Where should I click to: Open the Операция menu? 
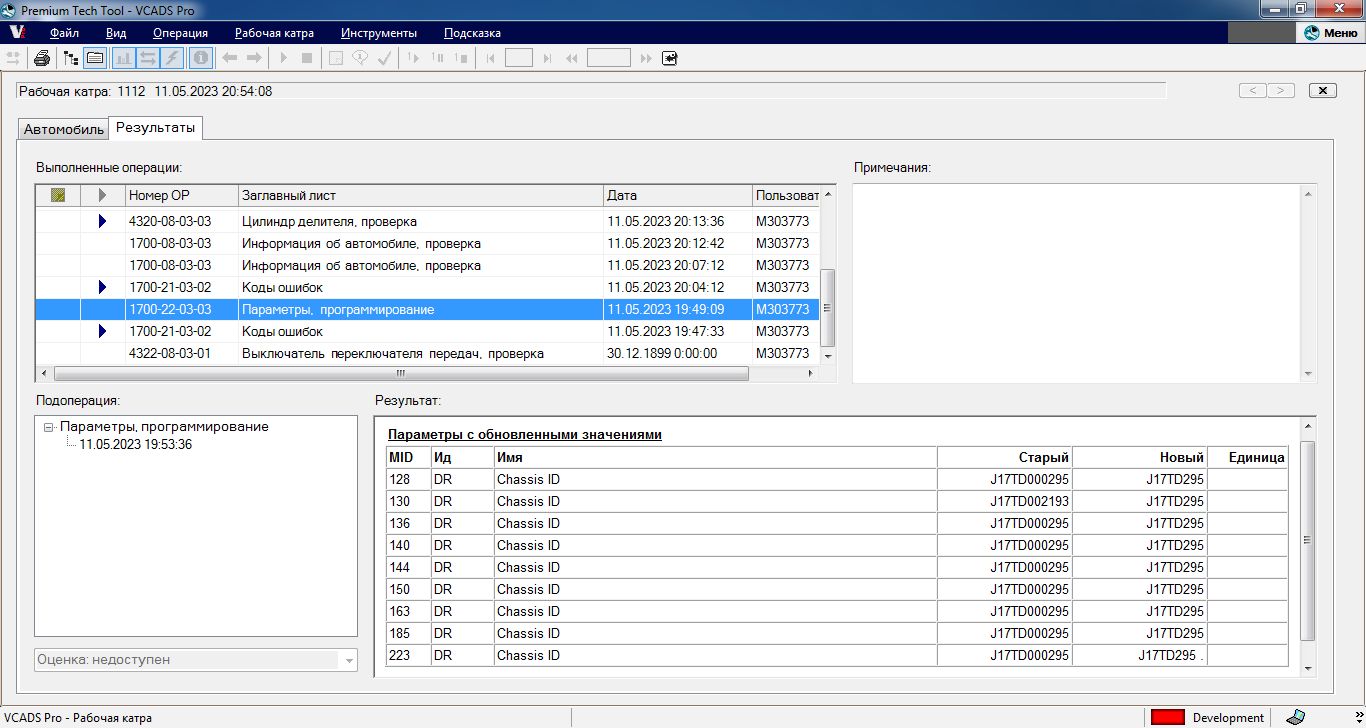click(180, 33)
